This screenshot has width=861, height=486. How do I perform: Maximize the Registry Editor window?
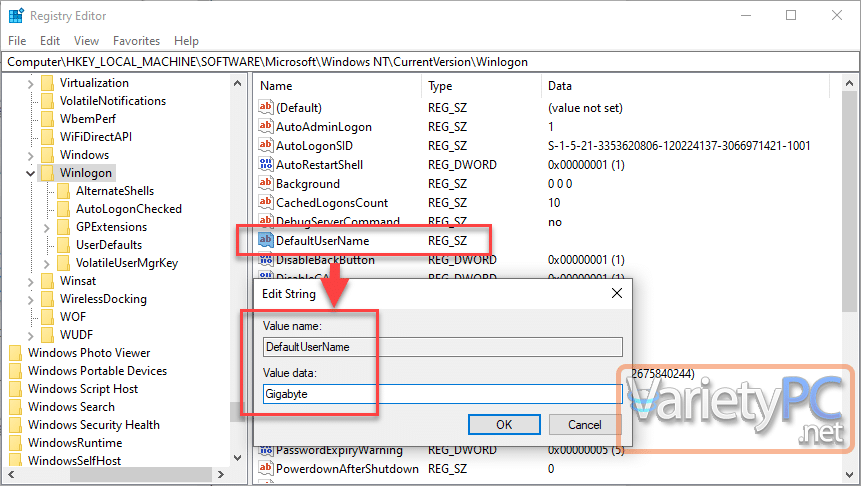791,15
